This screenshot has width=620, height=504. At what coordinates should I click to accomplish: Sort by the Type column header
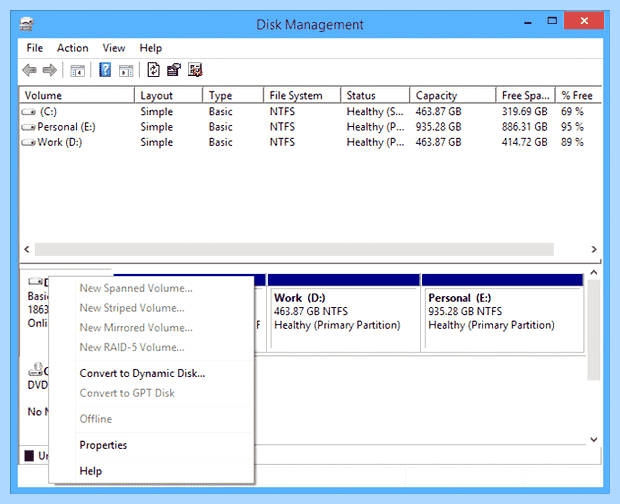233,95
